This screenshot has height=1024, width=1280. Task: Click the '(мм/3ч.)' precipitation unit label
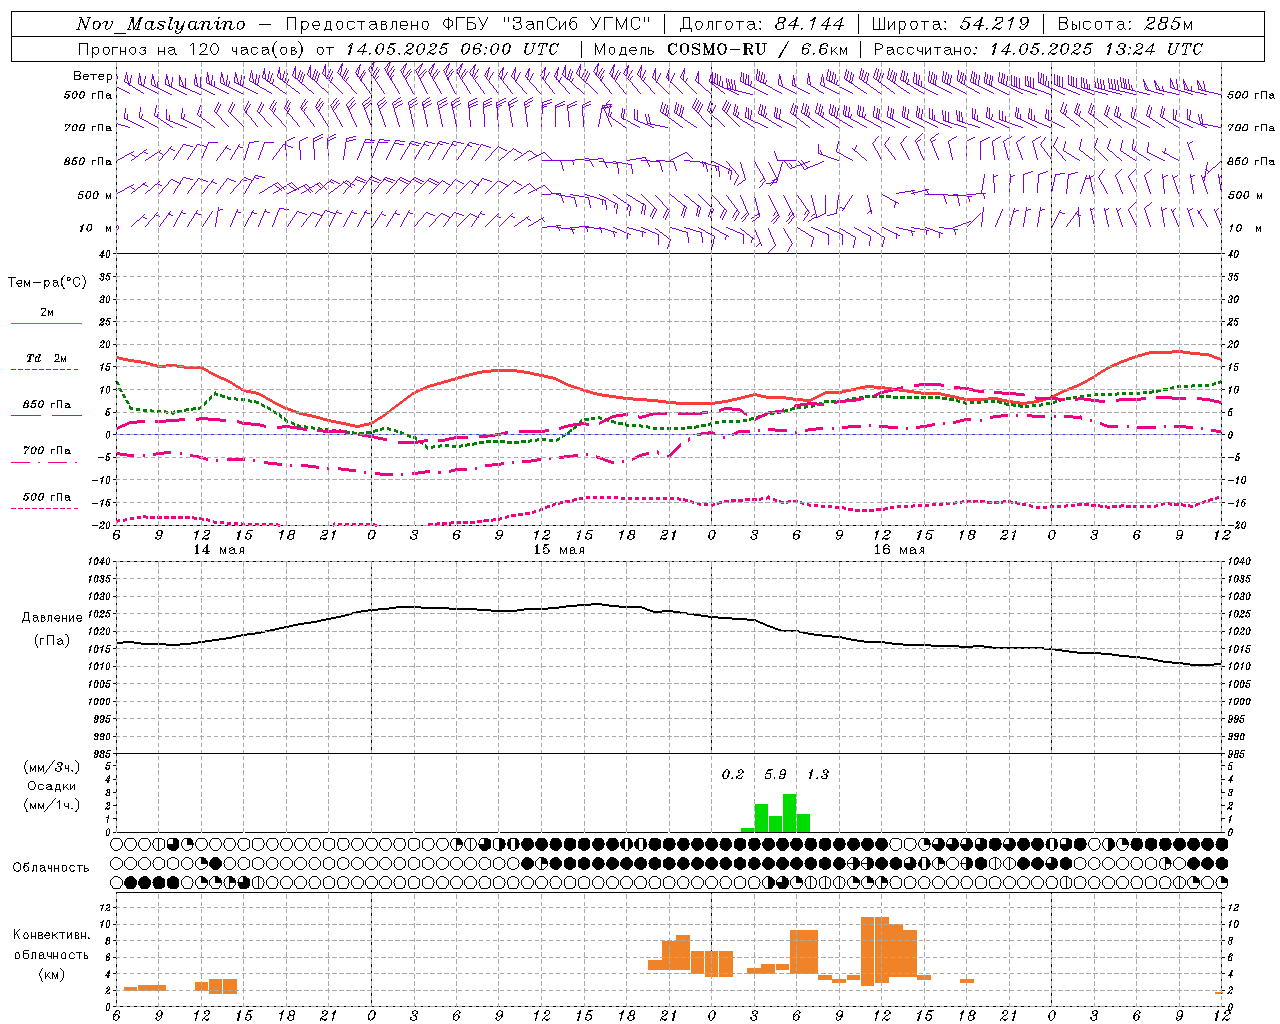51,768
